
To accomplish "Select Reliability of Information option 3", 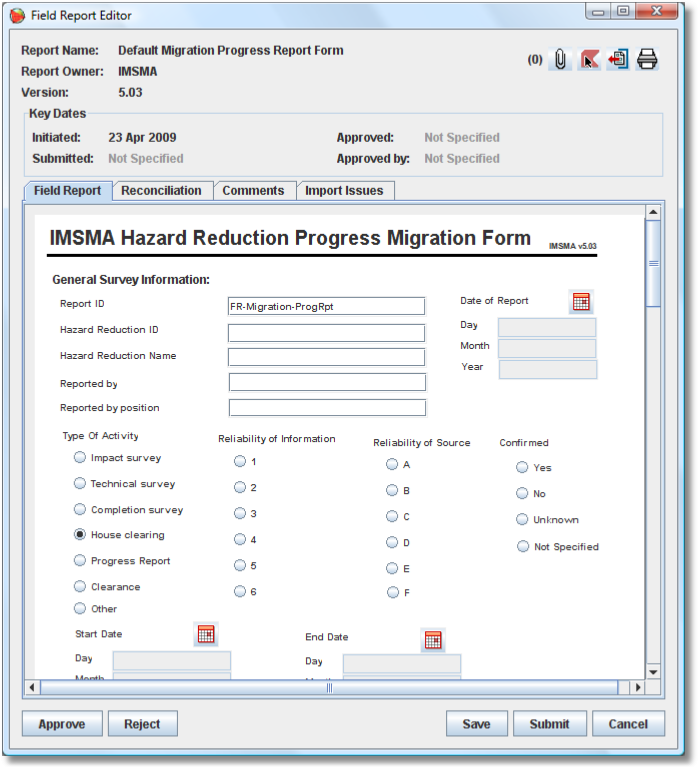I will tap(239, 514).
